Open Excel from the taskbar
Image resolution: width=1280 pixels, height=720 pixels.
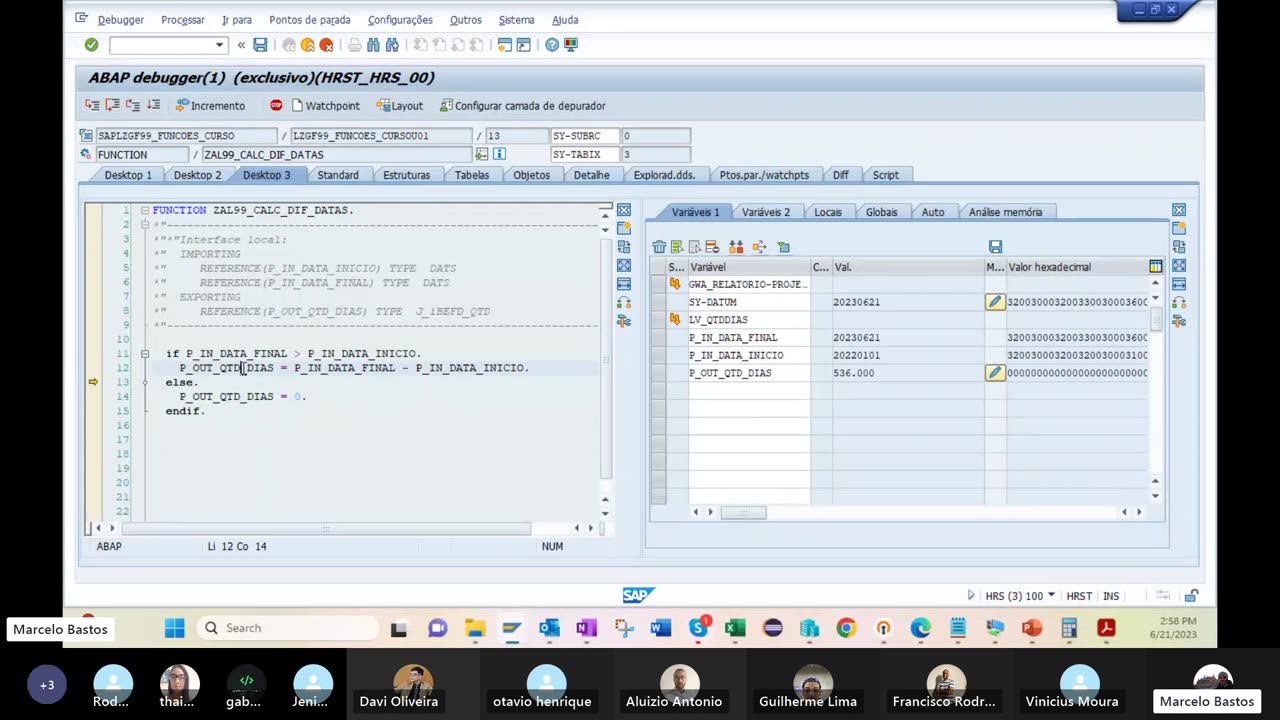click(x=735, y=628)
